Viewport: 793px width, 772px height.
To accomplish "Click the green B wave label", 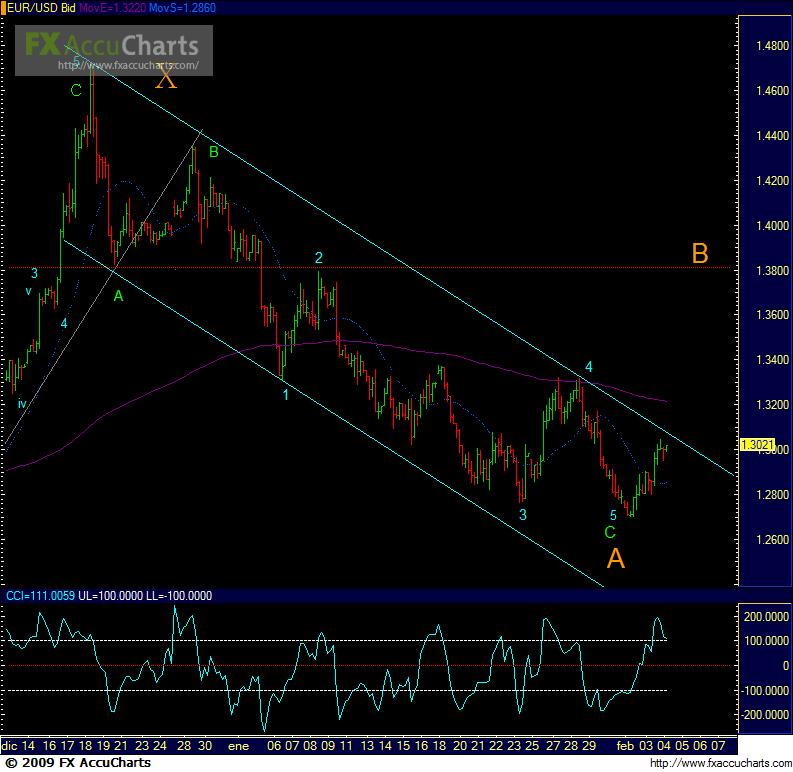I will click(213, 152).
